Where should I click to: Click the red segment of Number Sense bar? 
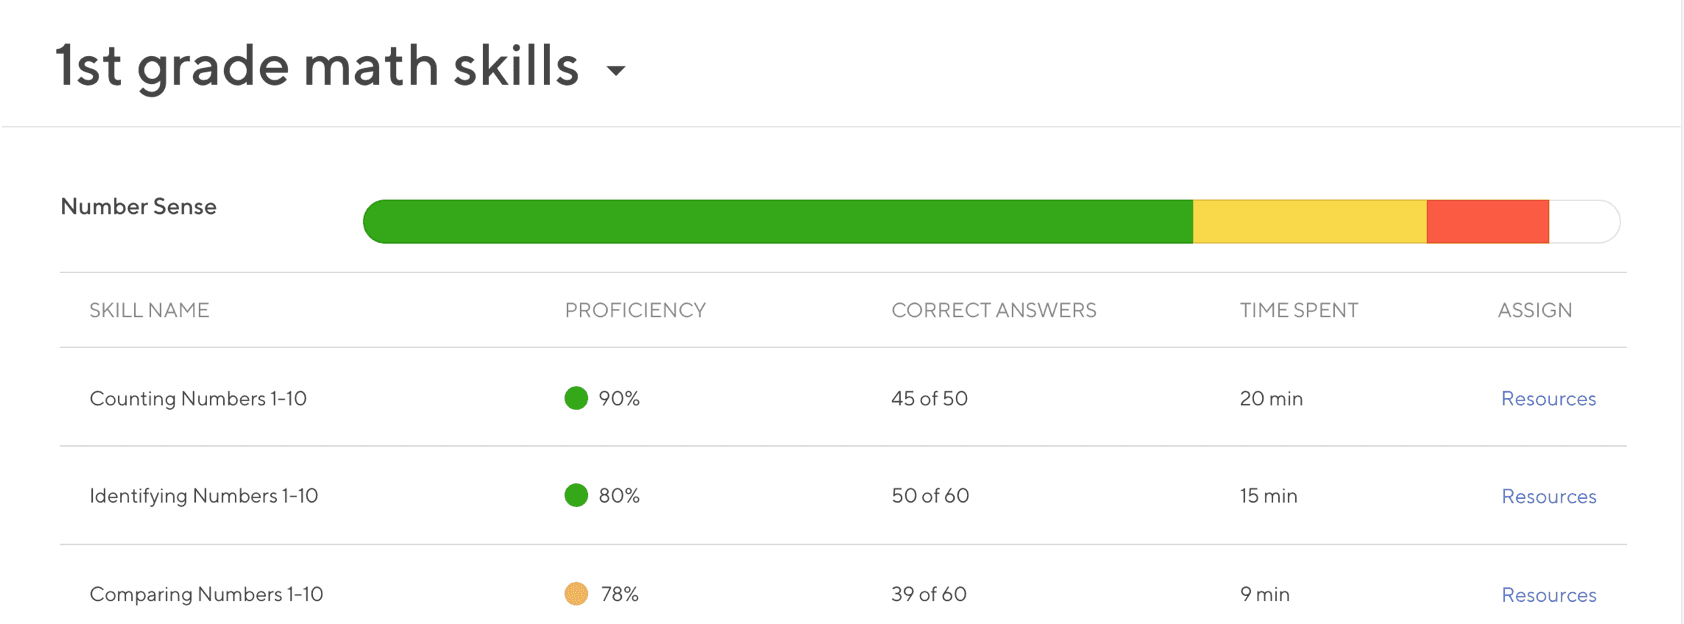pos(1488,221)
